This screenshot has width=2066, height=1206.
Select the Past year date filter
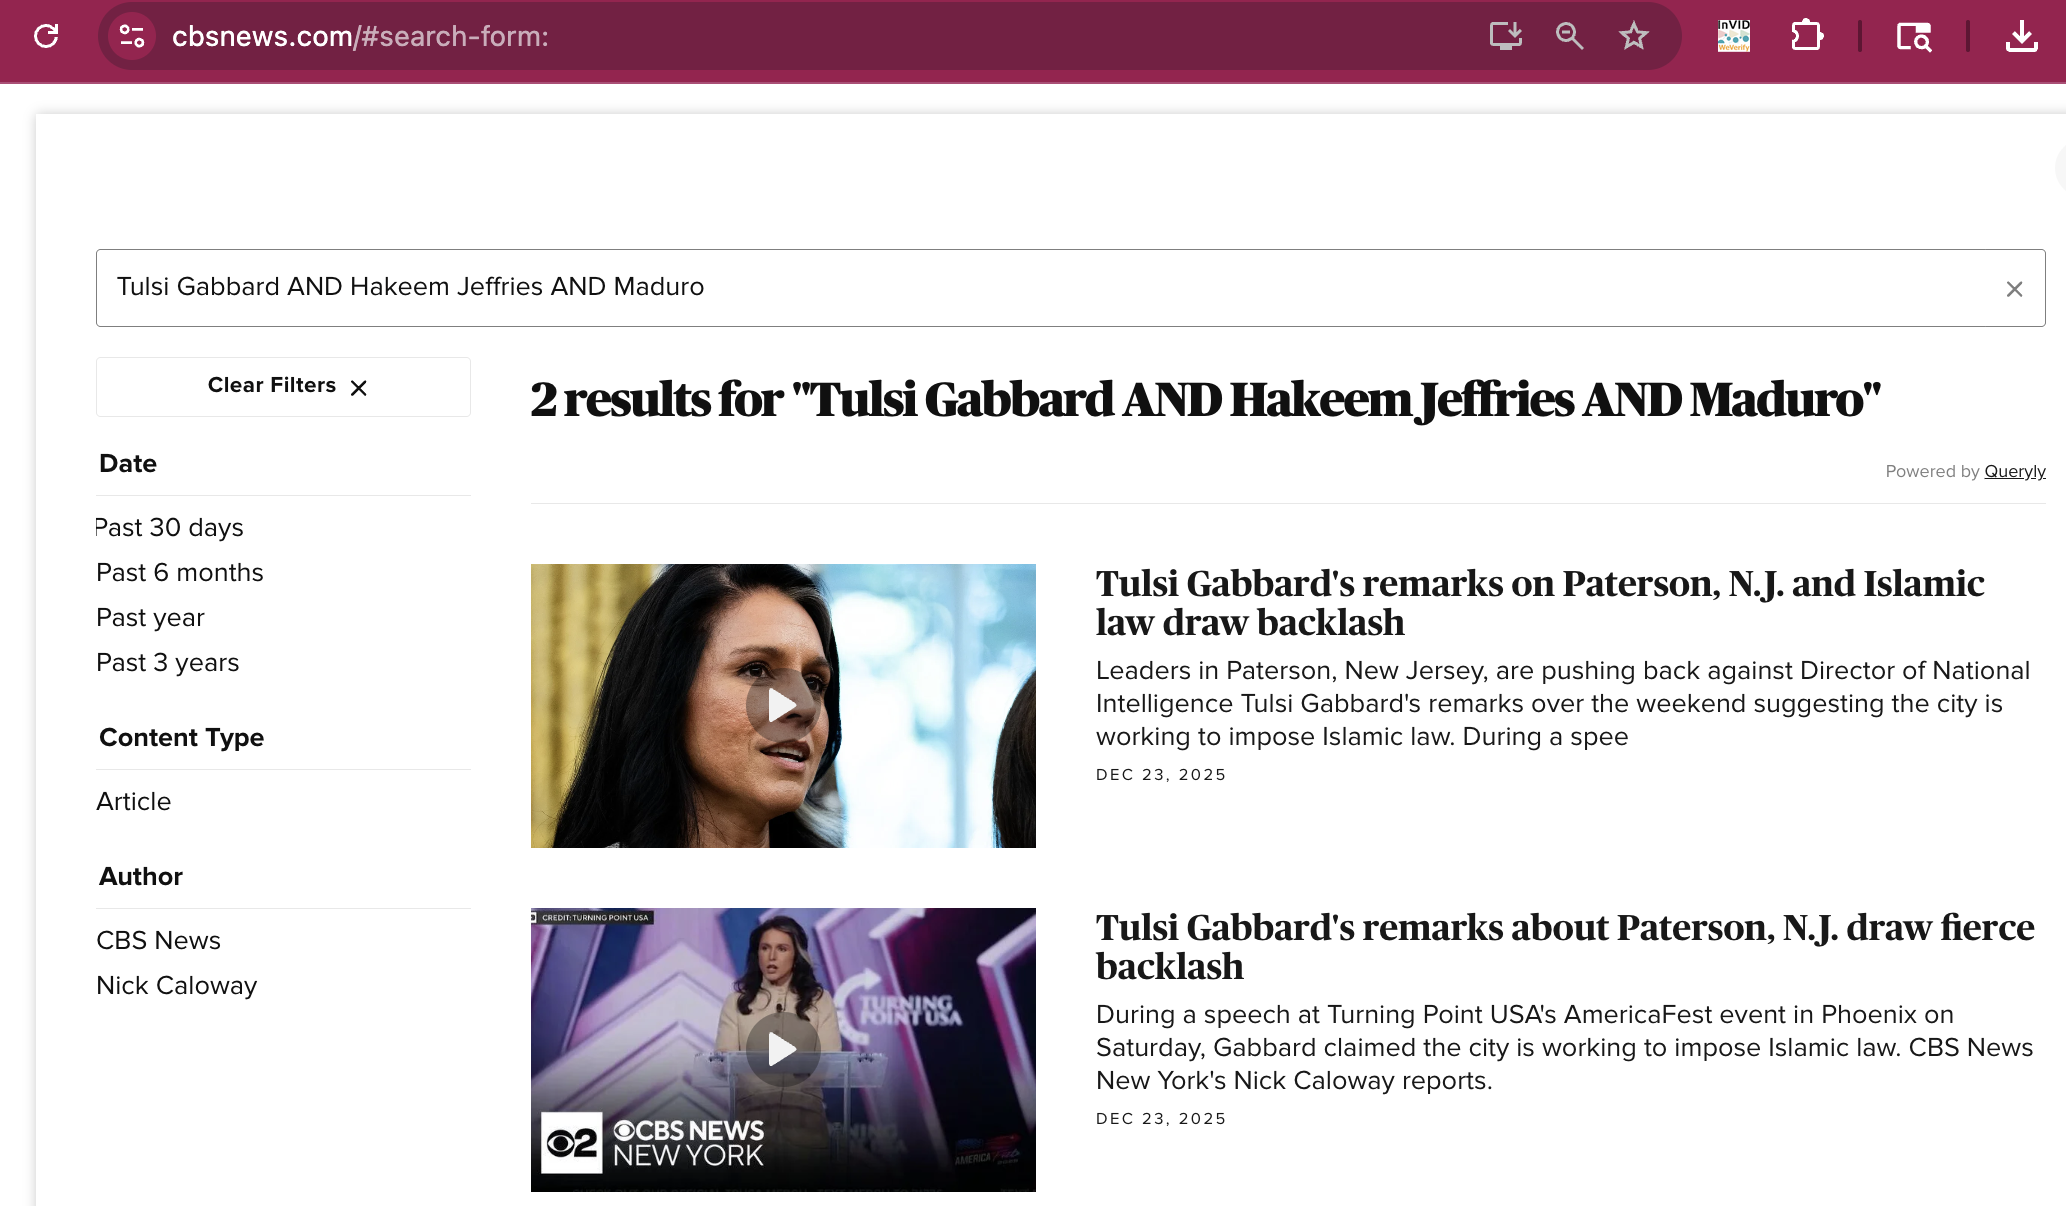pos(150,617)
